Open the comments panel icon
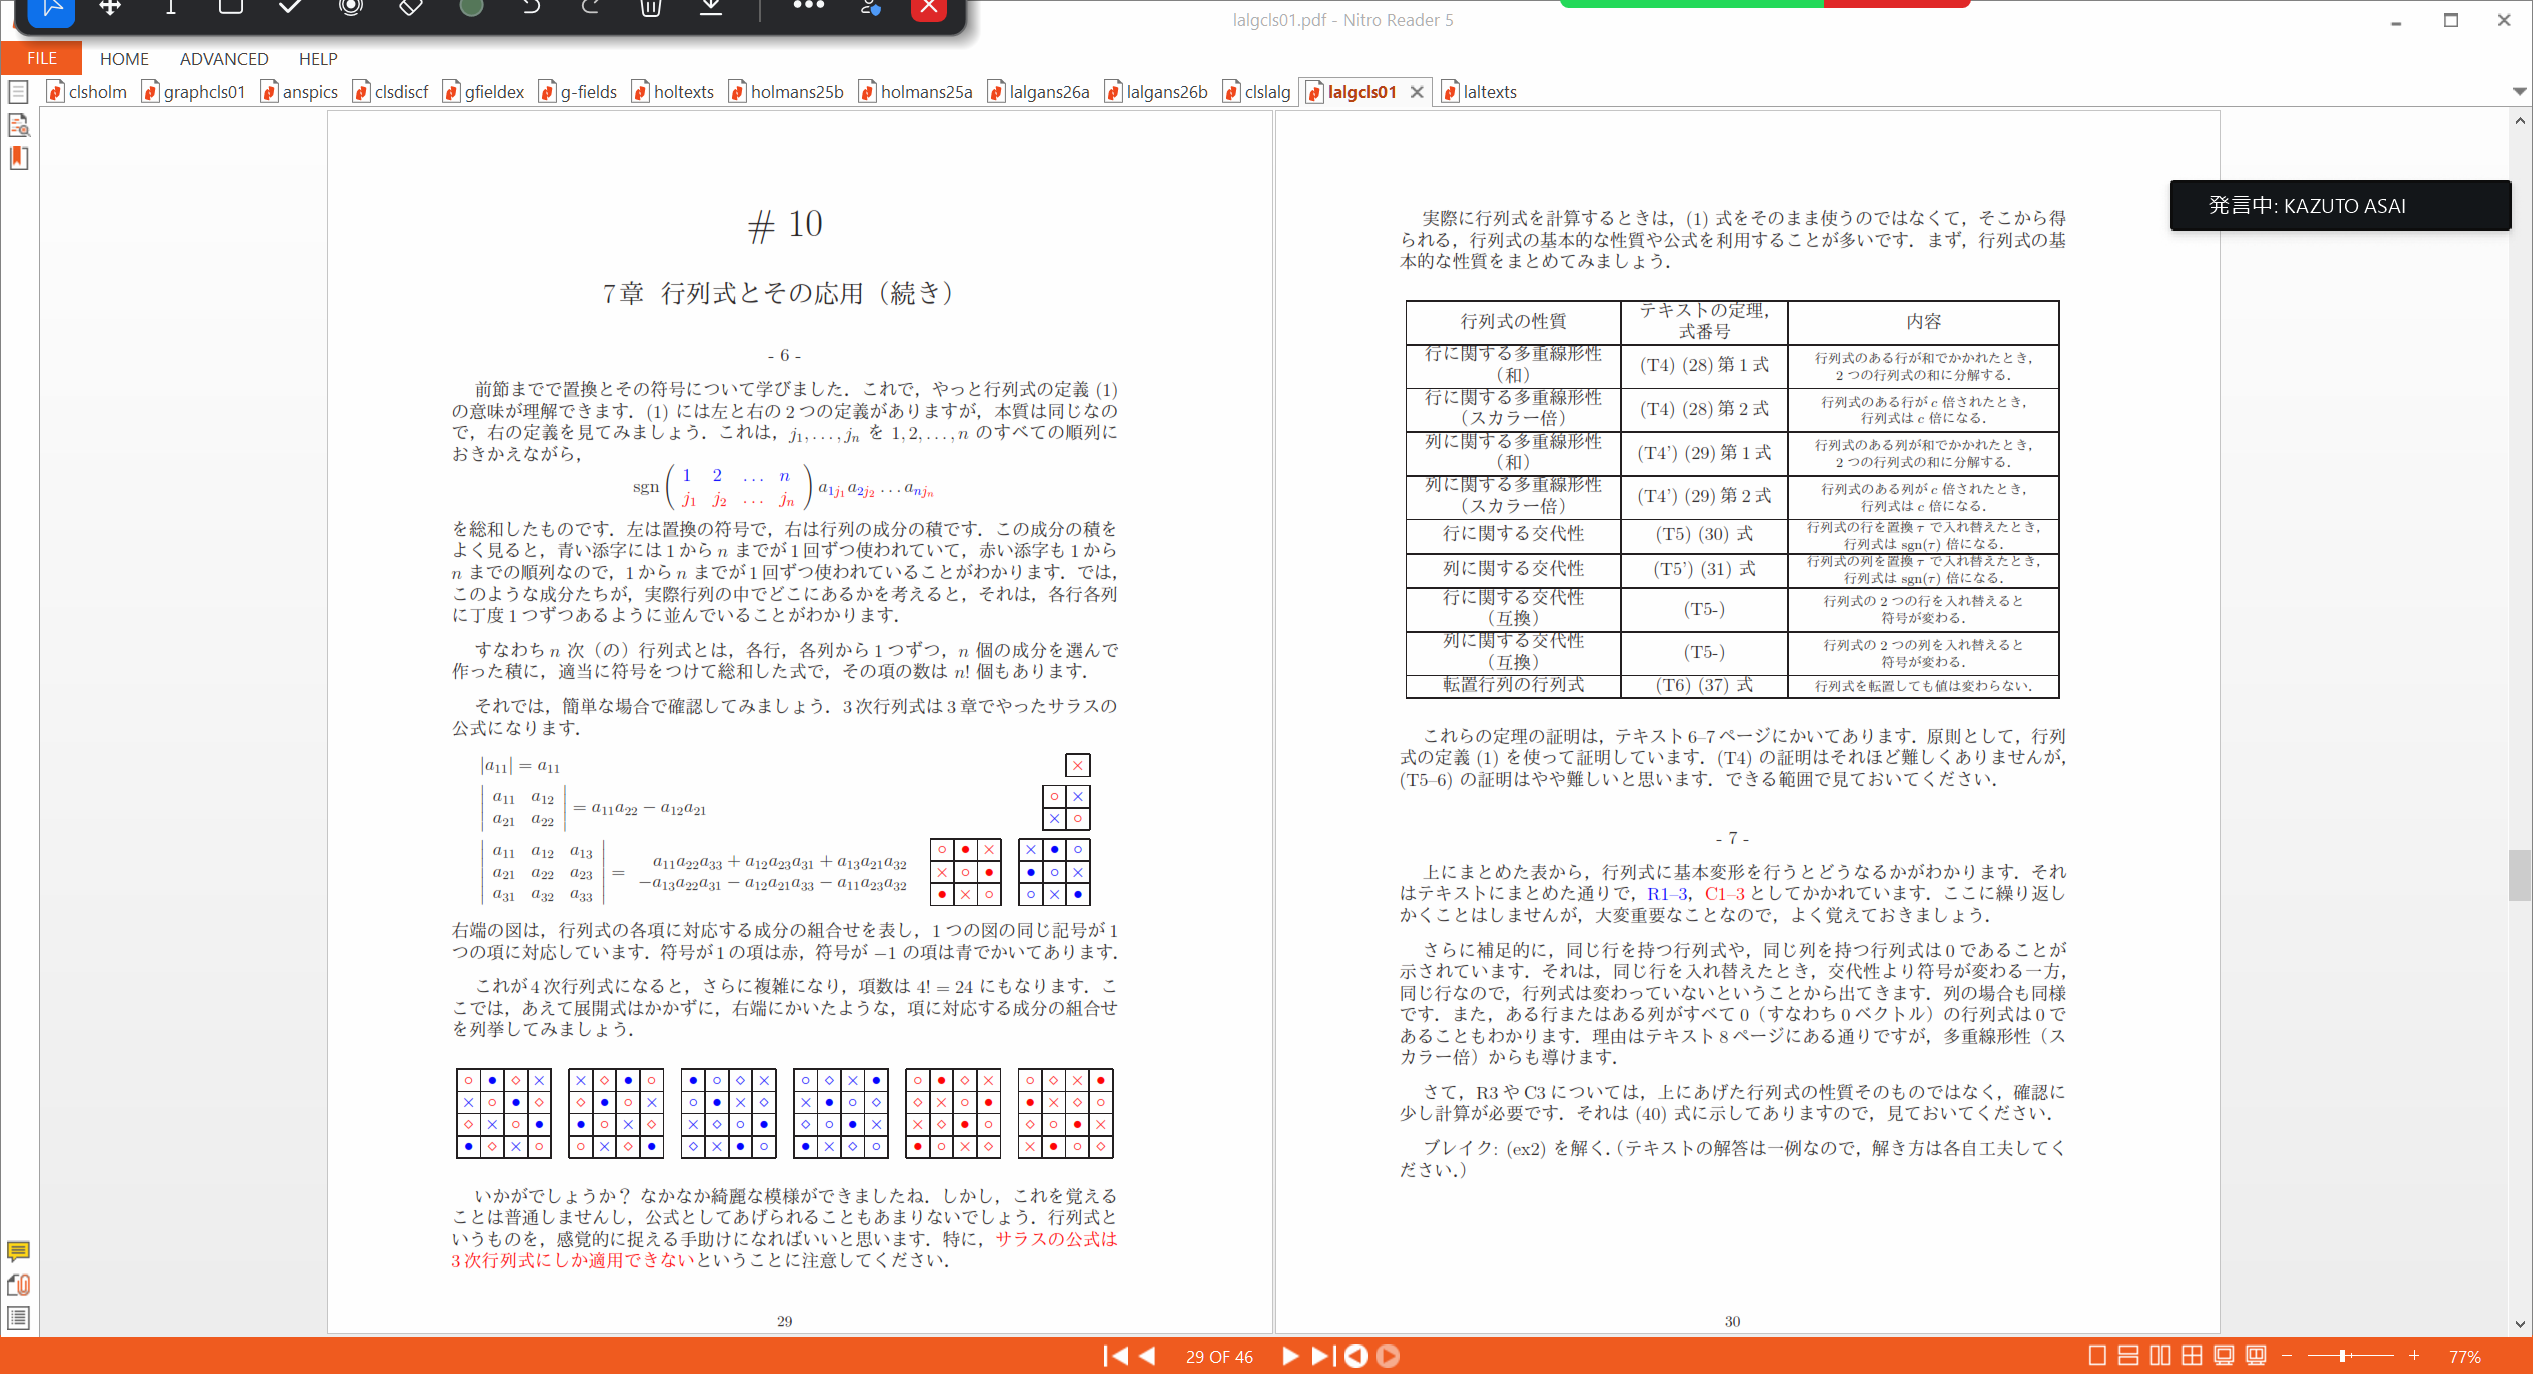 [x=18, y=1251]
